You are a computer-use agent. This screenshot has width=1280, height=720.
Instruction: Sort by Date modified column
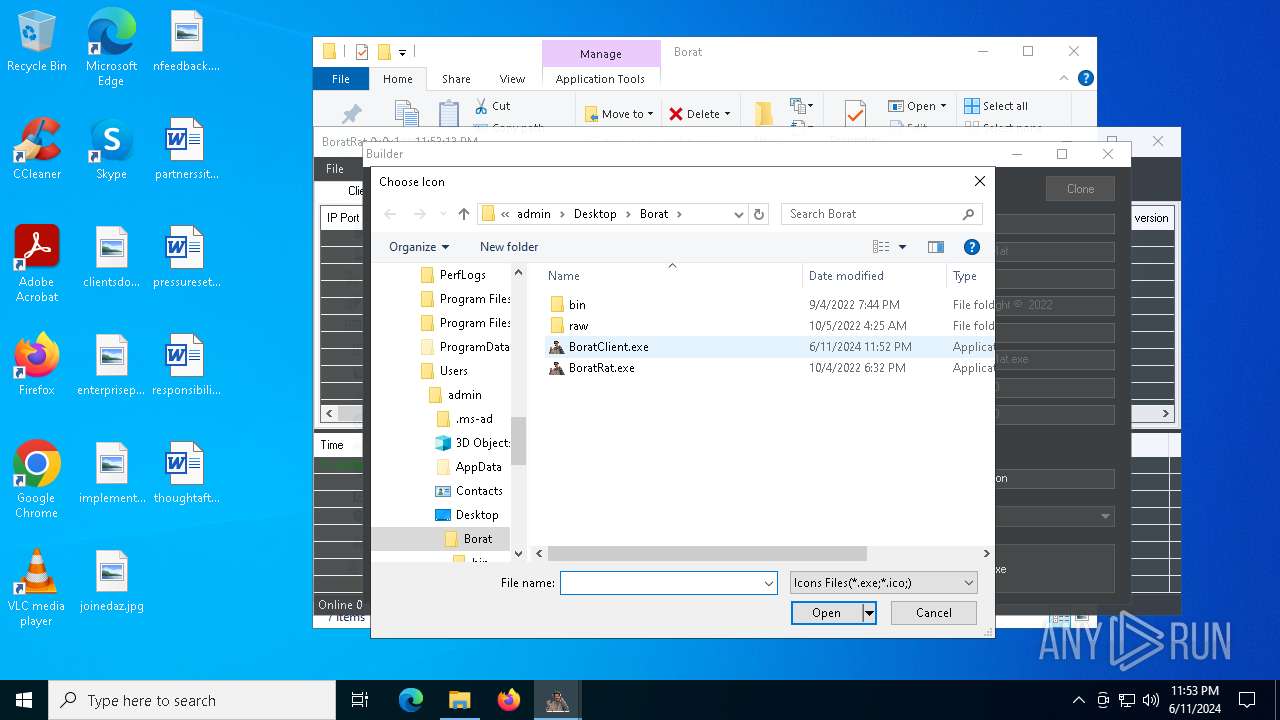874,276
